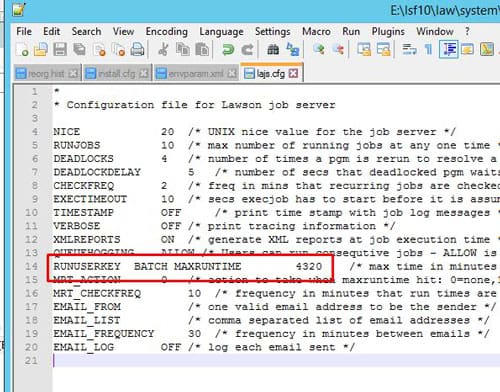Toggle Show All Characters pilcrow icon

tap(429, 50)
